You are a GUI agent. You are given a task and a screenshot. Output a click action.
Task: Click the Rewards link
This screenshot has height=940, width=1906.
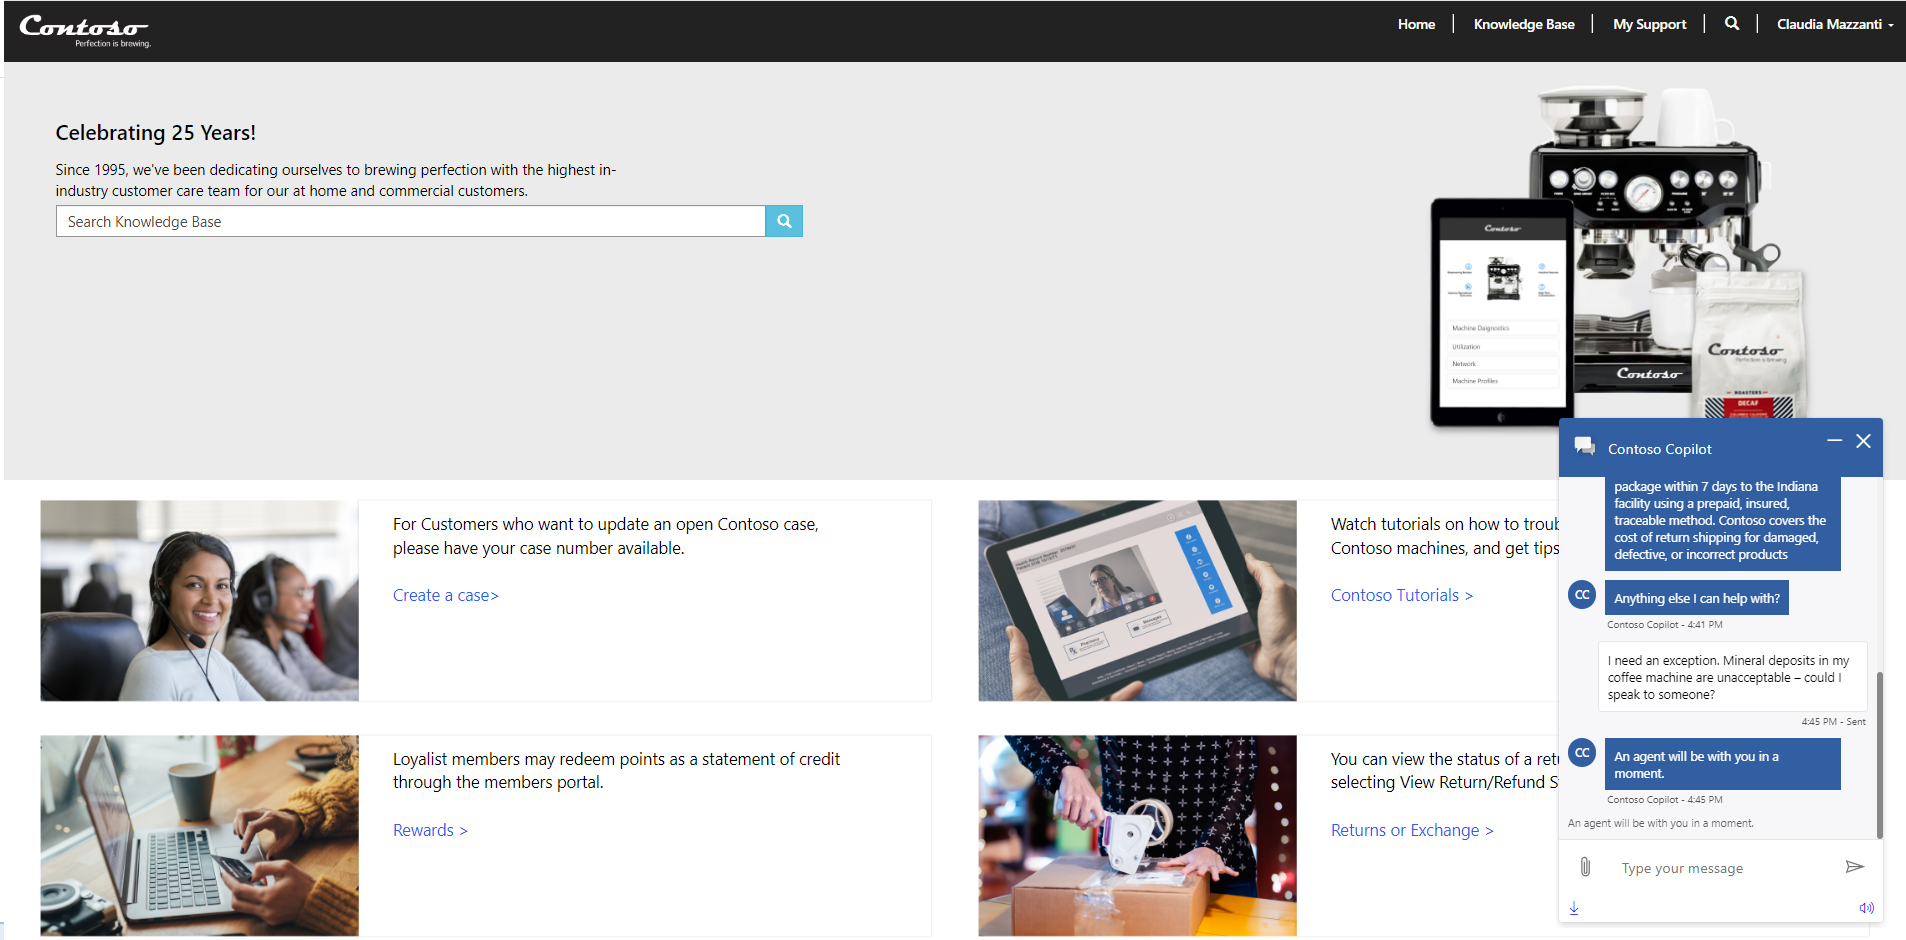click(x=429, y=829)
